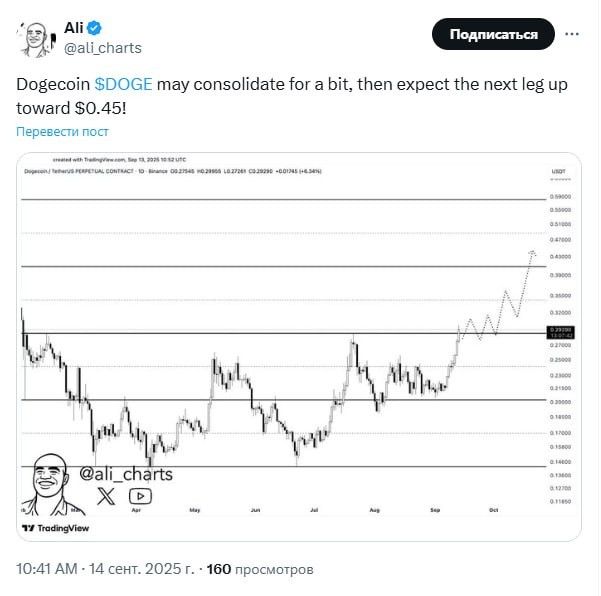Open Ali's profile avatar picture
Image resolution: width=601 pixels, height=596 pixels.
pos(37,37)
